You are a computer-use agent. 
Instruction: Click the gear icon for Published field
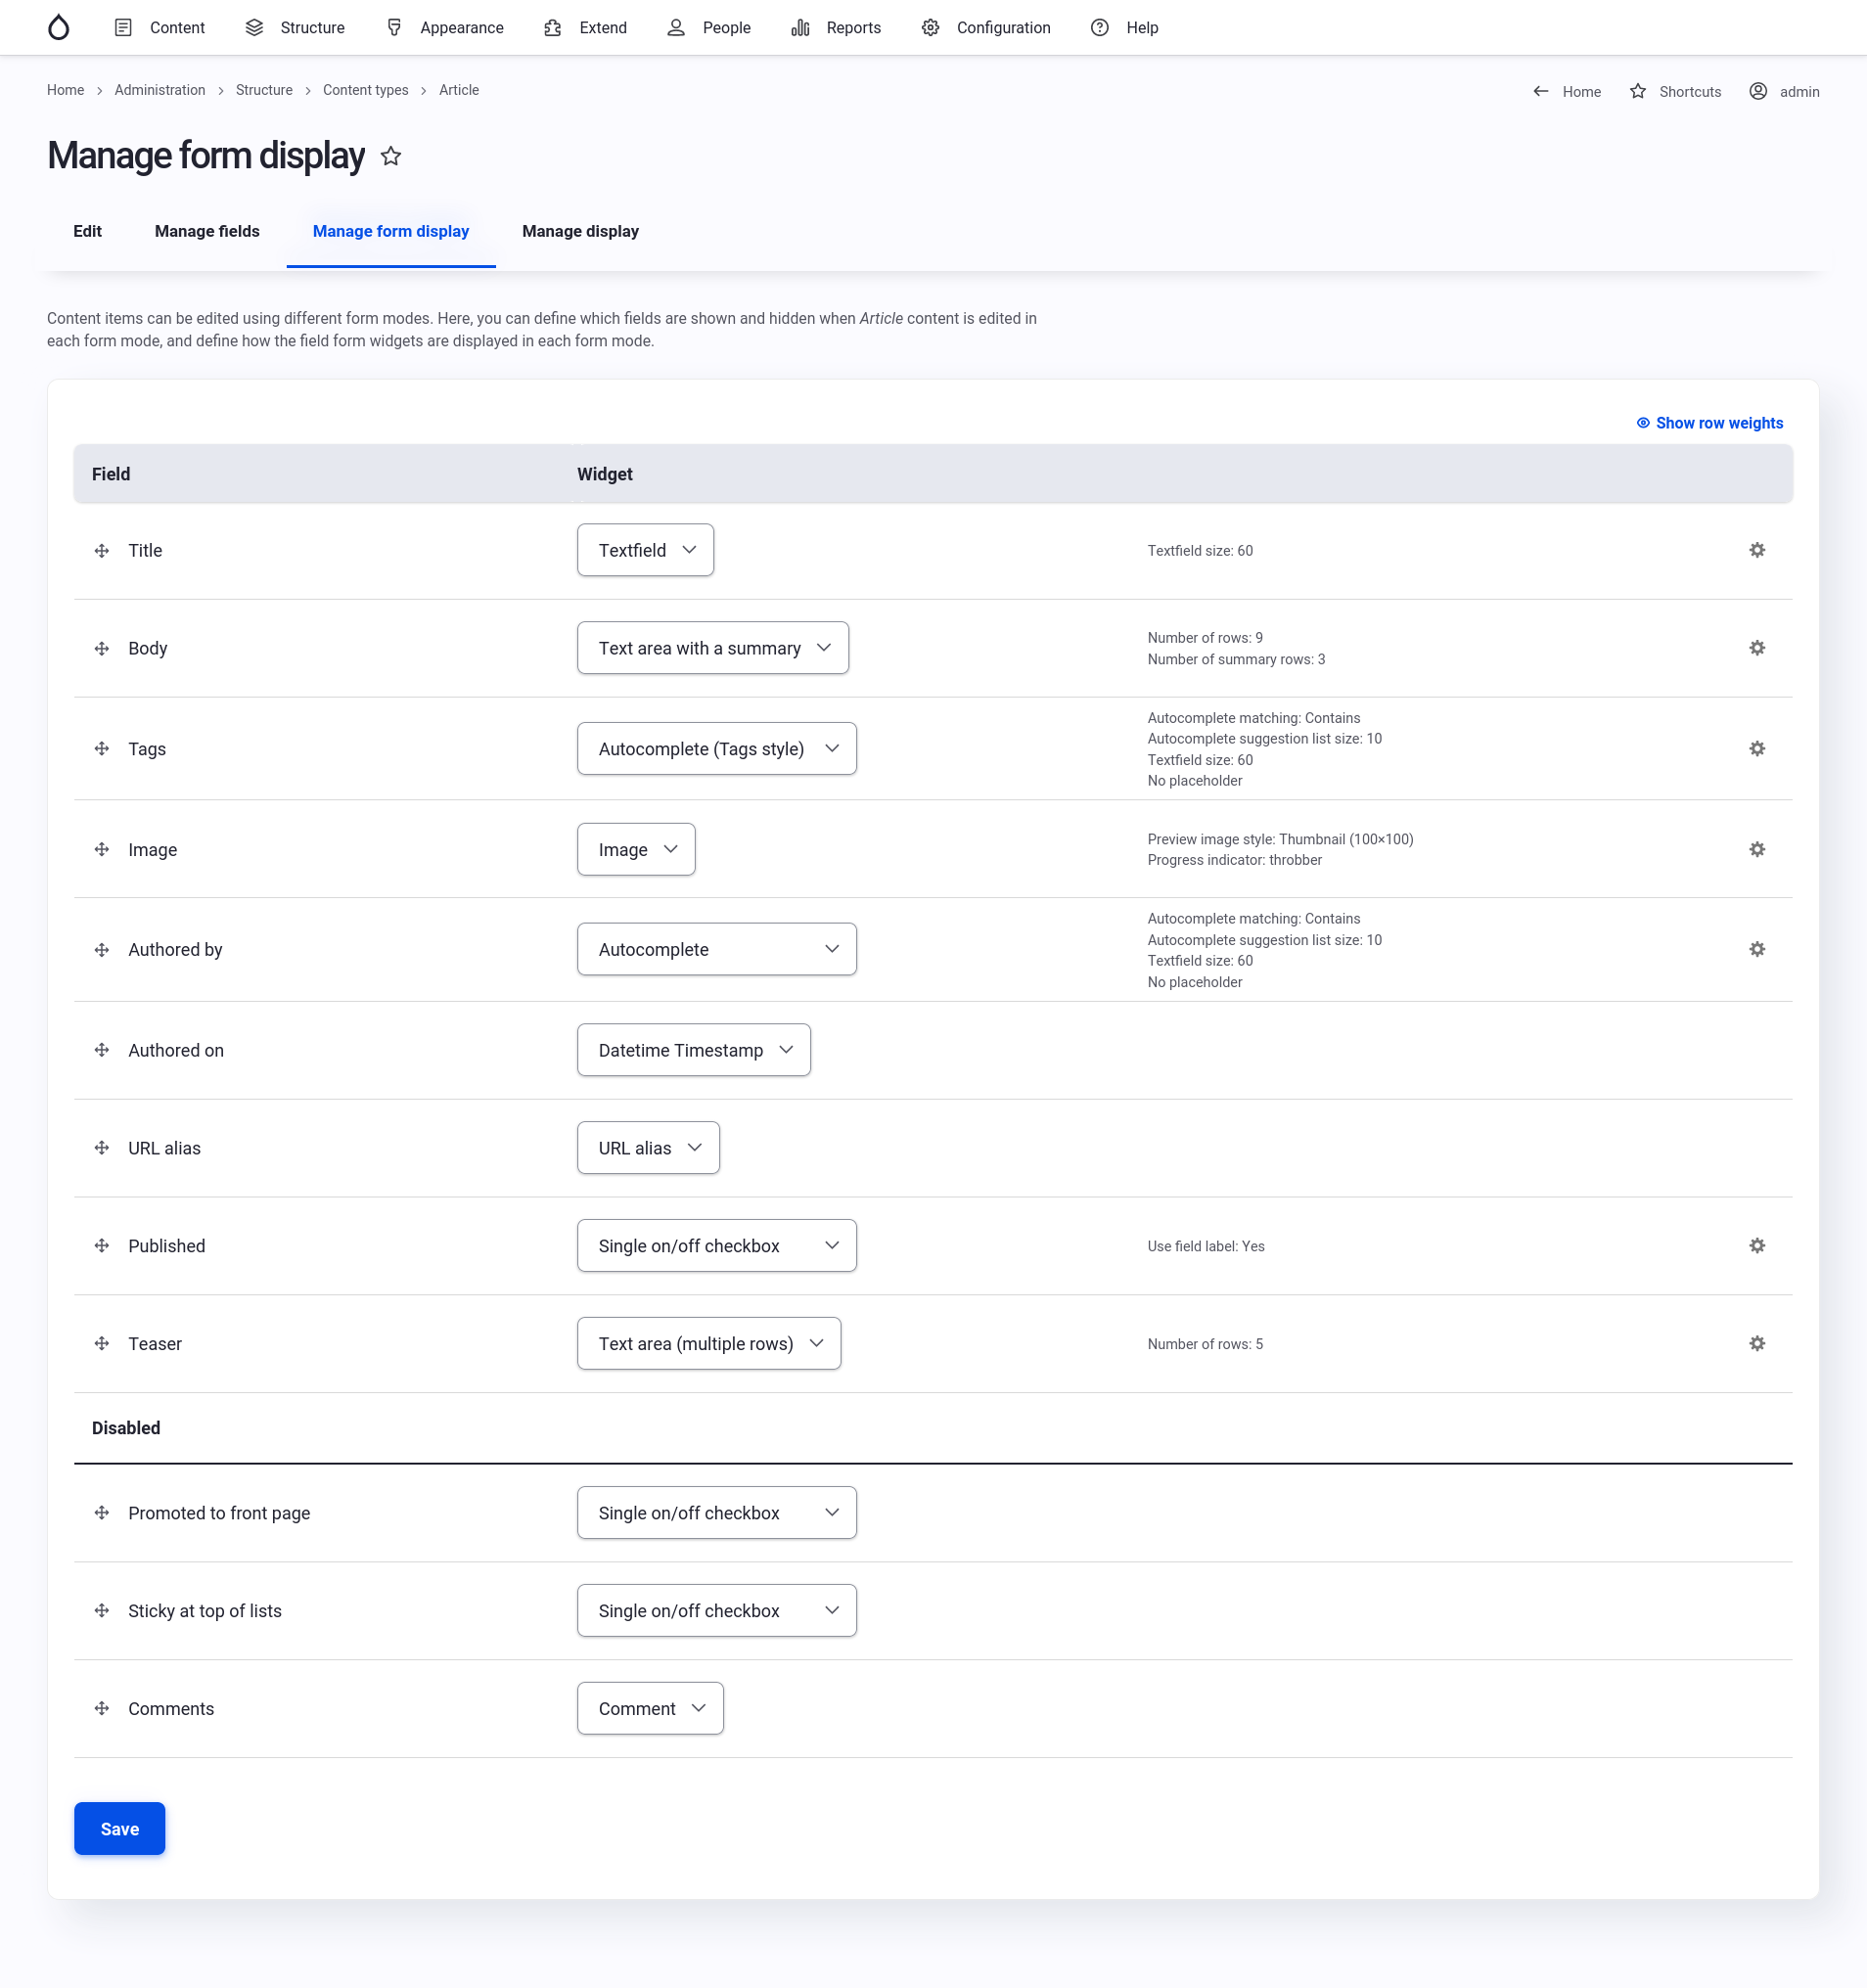coord(1756,1245)
